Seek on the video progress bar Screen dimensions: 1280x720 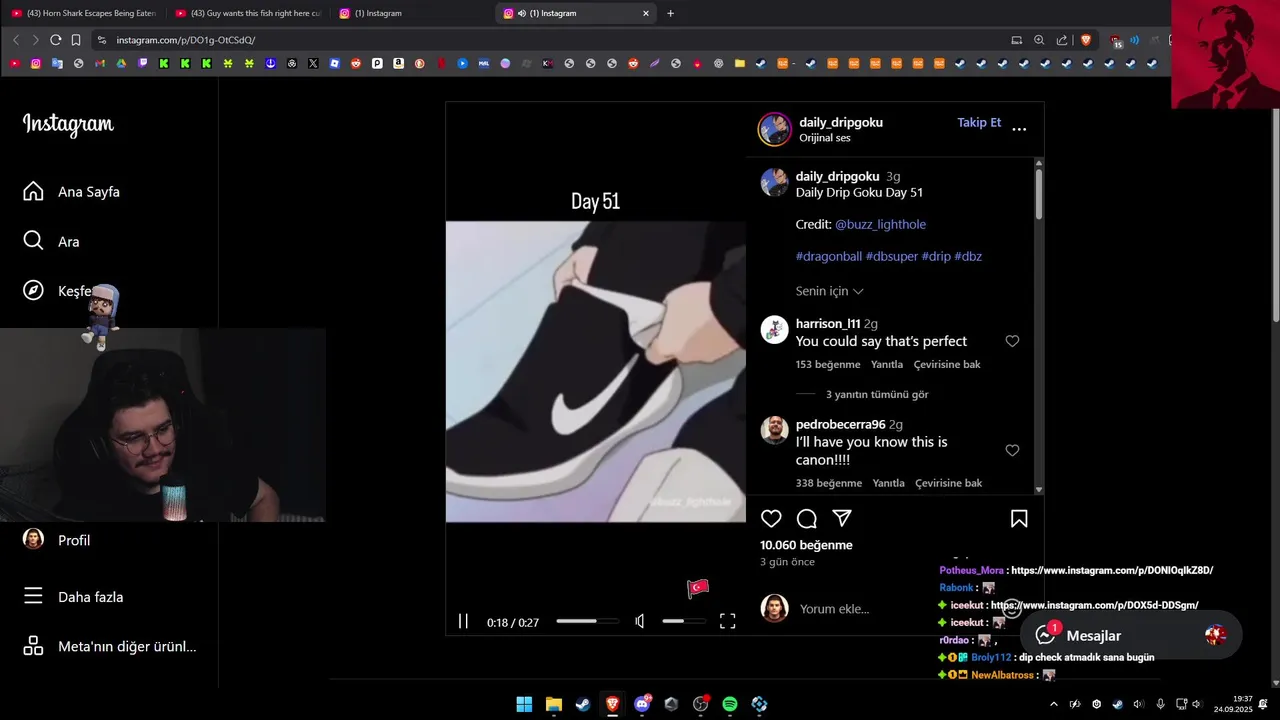click(x=587, y=621)
